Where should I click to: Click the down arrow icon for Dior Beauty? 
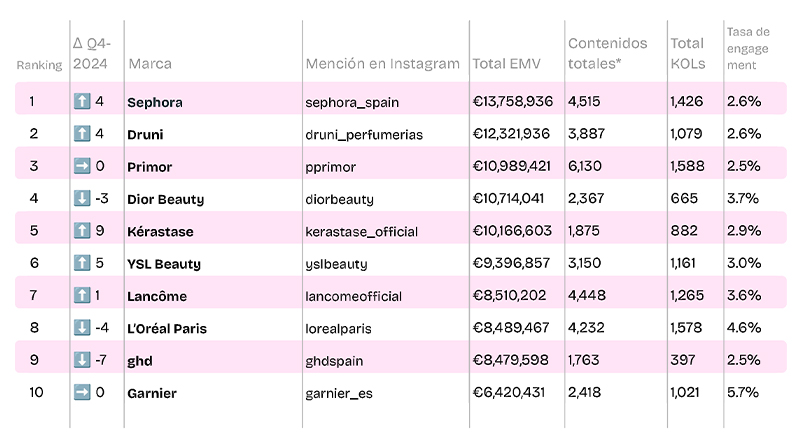click(x=82, y=198)
